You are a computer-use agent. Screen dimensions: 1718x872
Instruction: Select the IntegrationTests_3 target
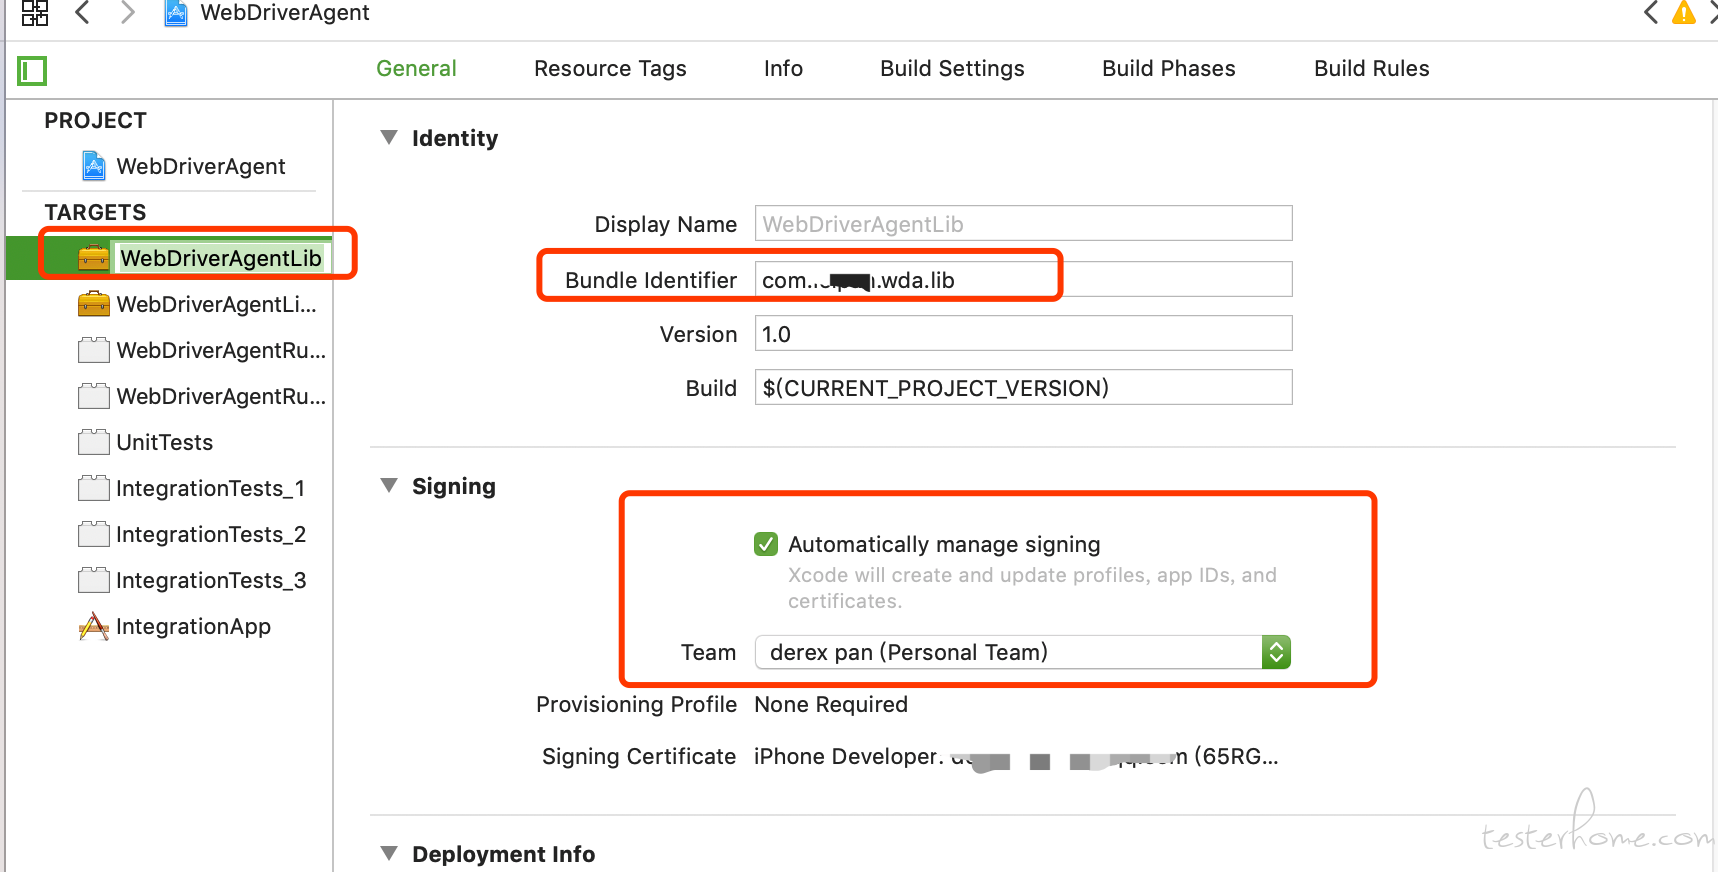point(211,580)
